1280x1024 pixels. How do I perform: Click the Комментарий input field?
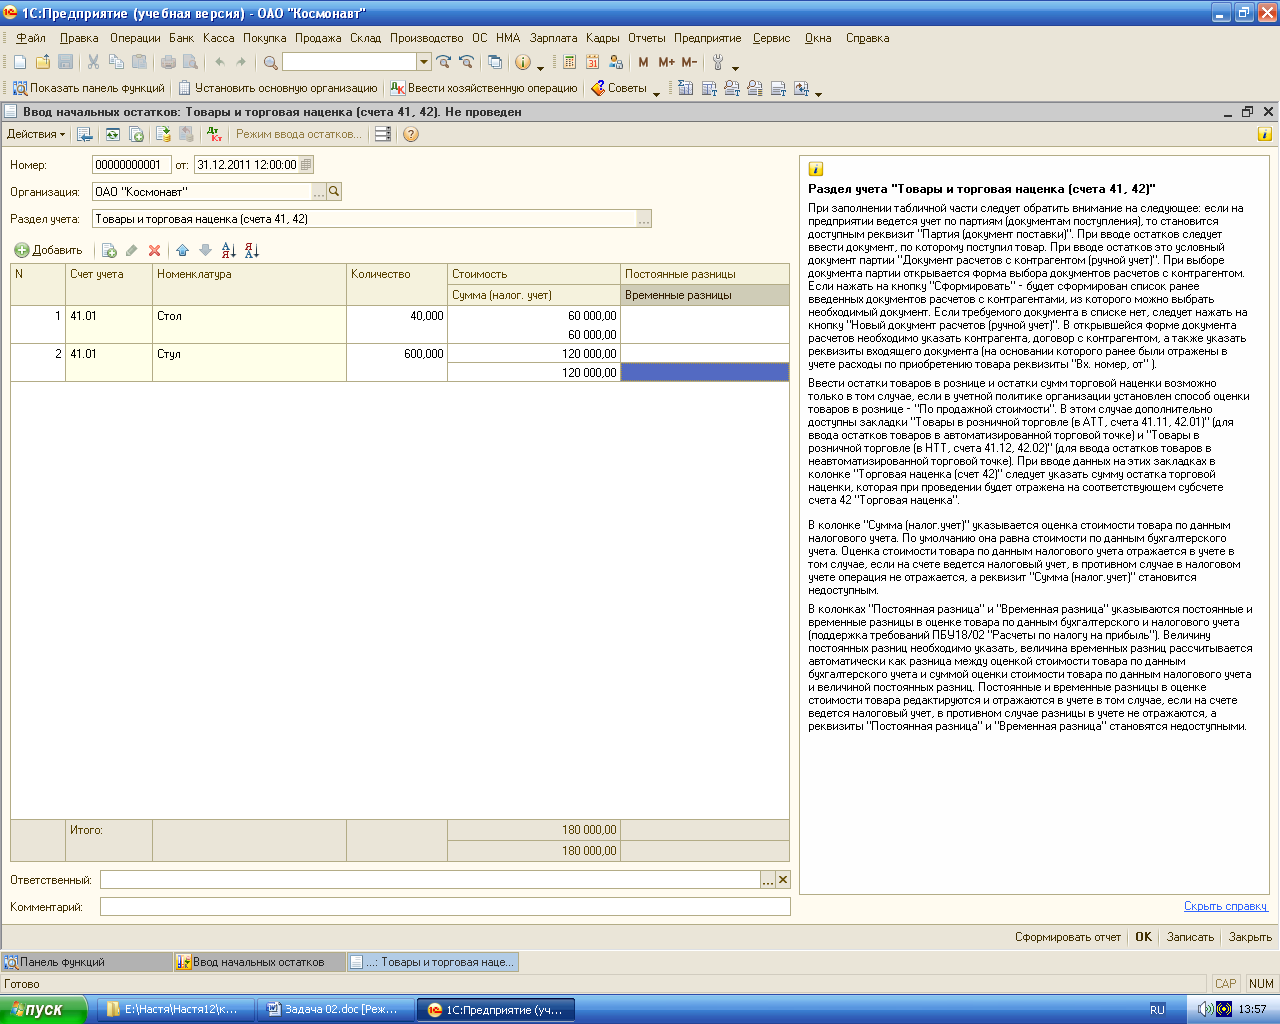[445, 907]
